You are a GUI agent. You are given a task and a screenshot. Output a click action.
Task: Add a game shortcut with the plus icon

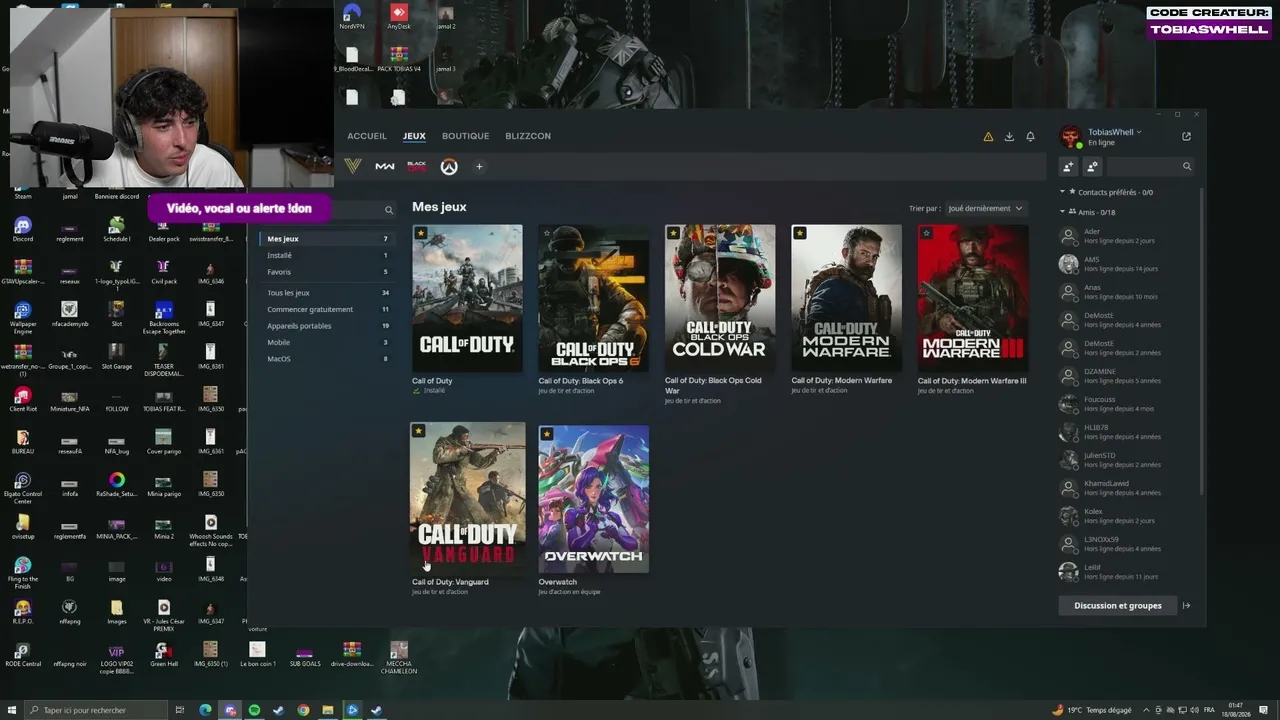pos(479,166)
